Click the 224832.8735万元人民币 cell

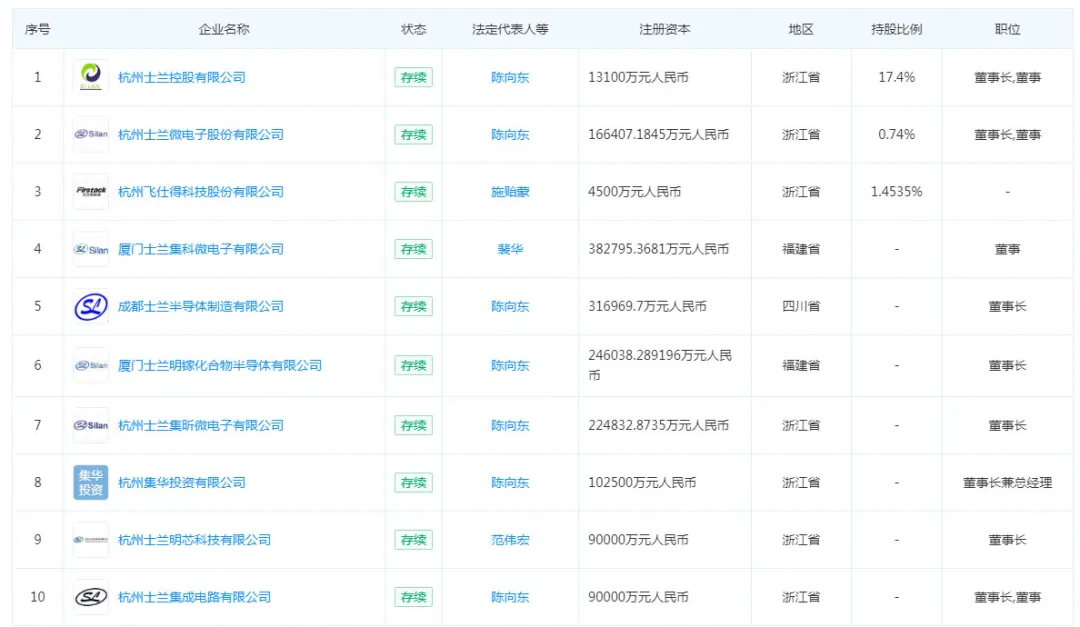[x=658, y=425]
